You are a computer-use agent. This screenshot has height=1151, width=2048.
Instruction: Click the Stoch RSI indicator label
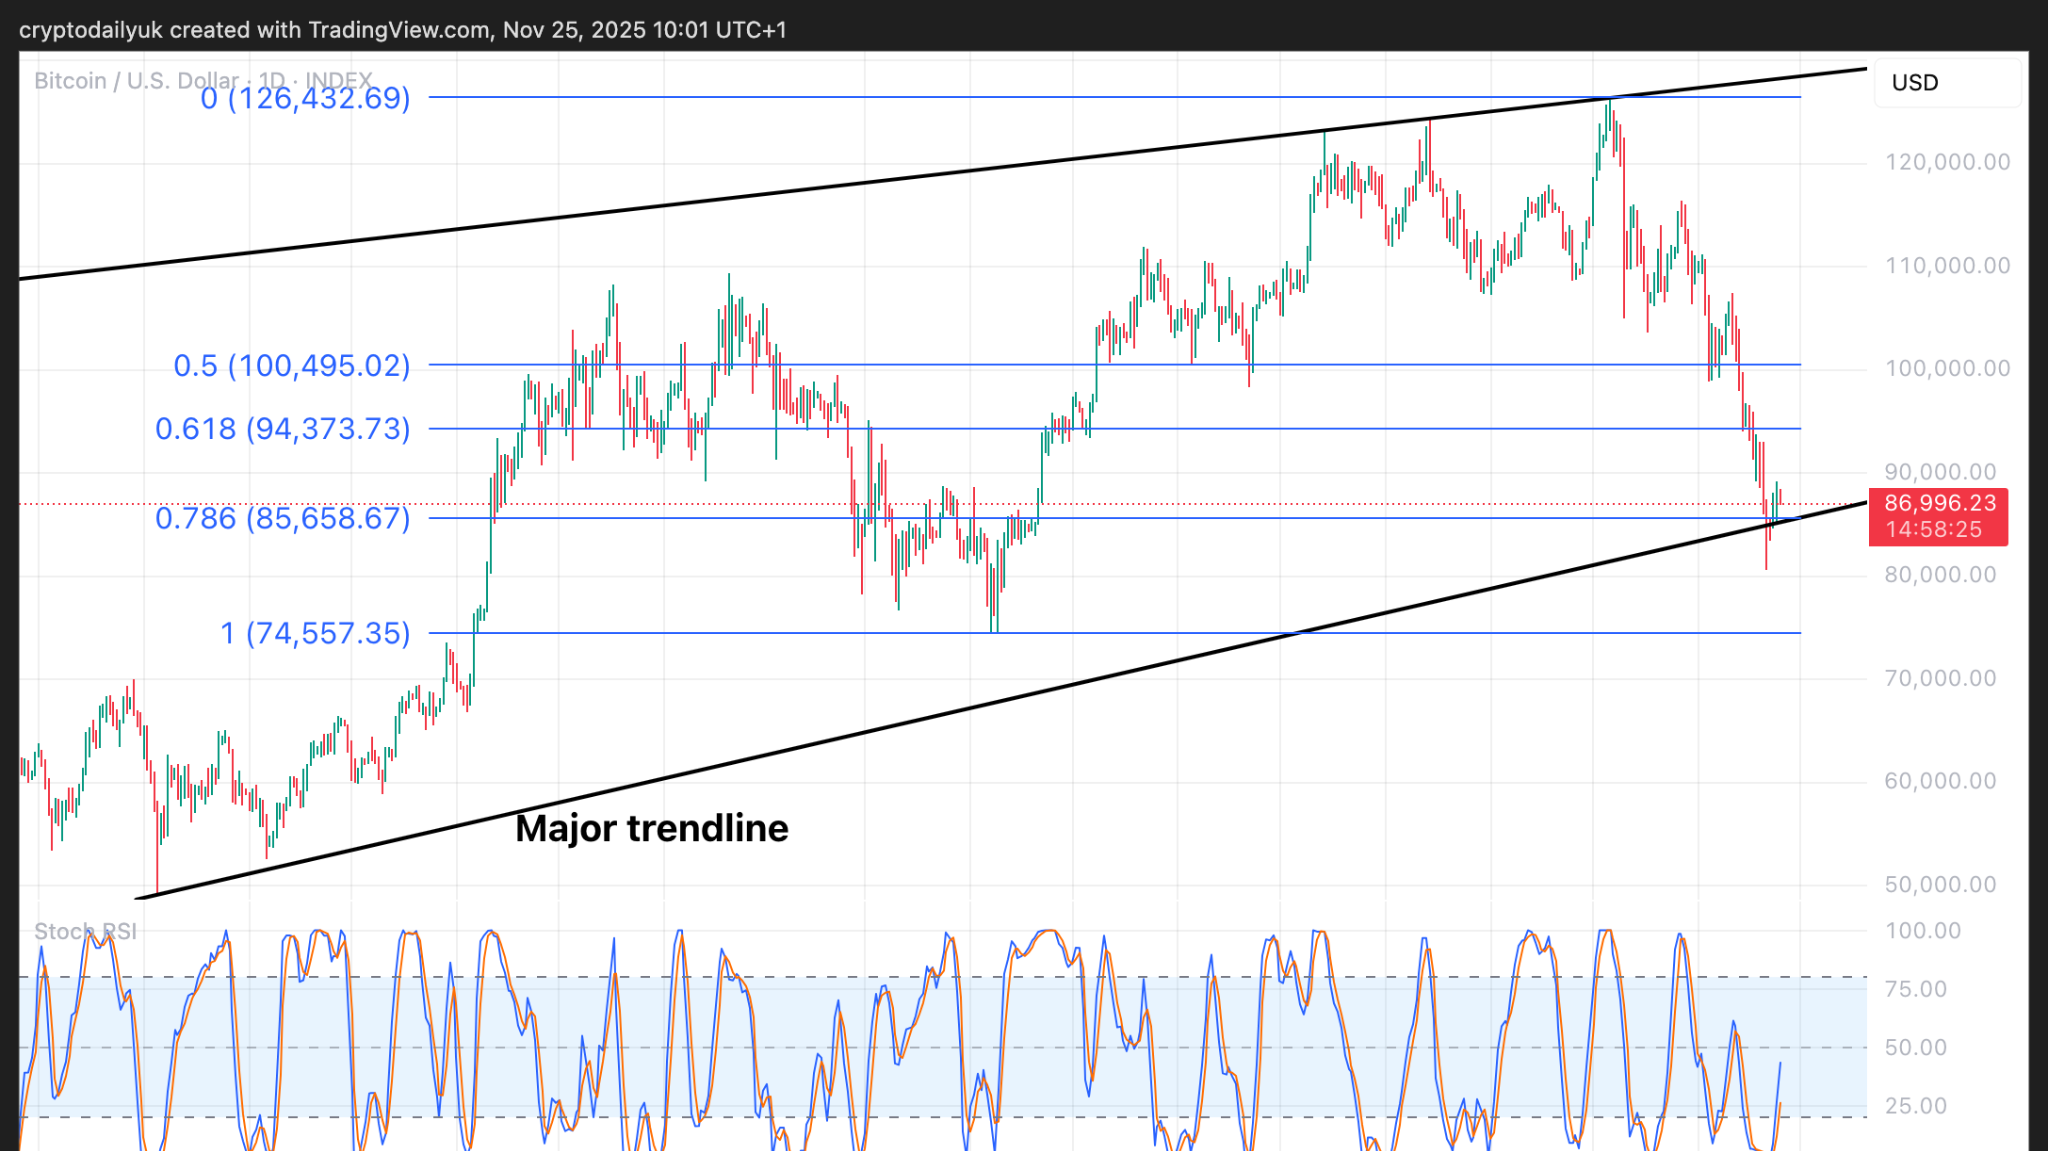tap(85, 931)
